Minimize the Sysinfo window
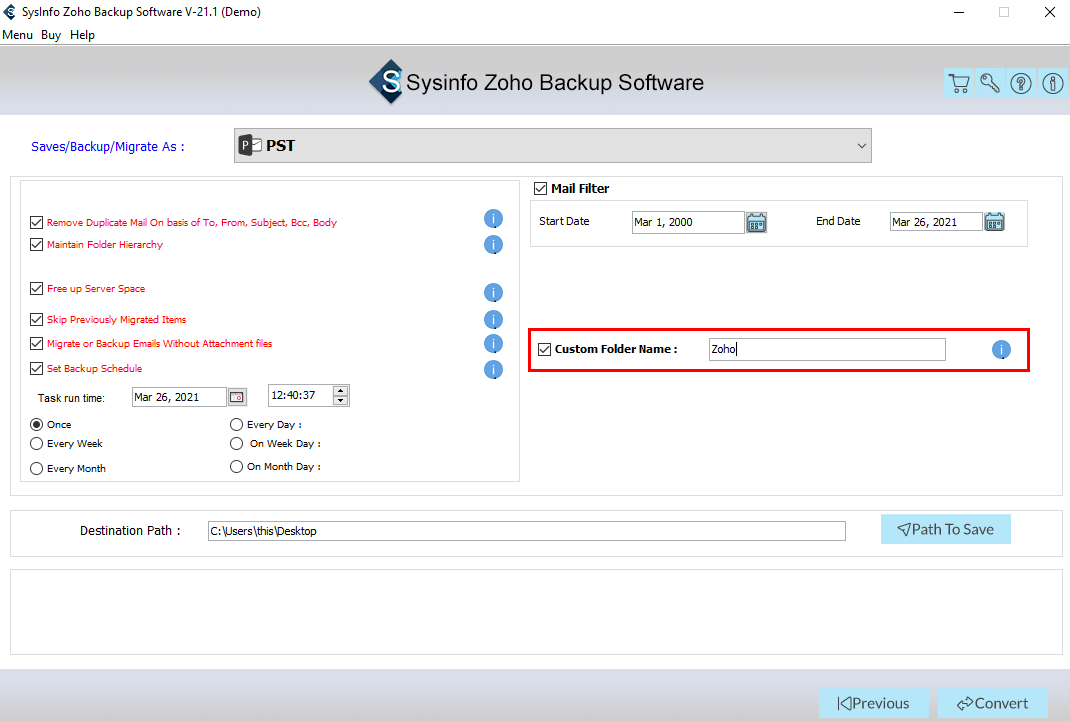 [959, 12]
